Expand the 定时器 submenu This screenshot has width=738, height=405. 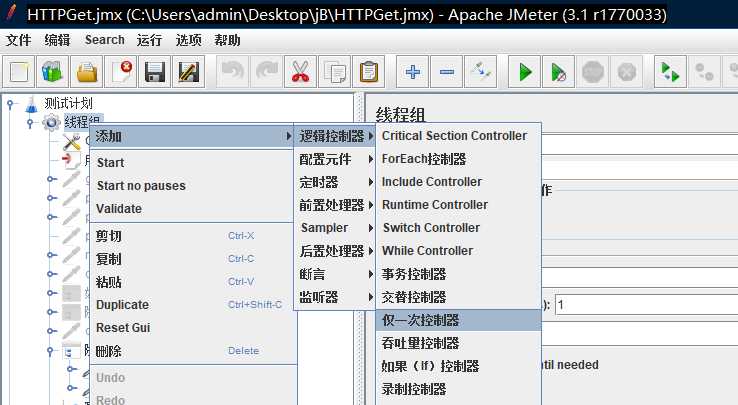coord(335,182)
